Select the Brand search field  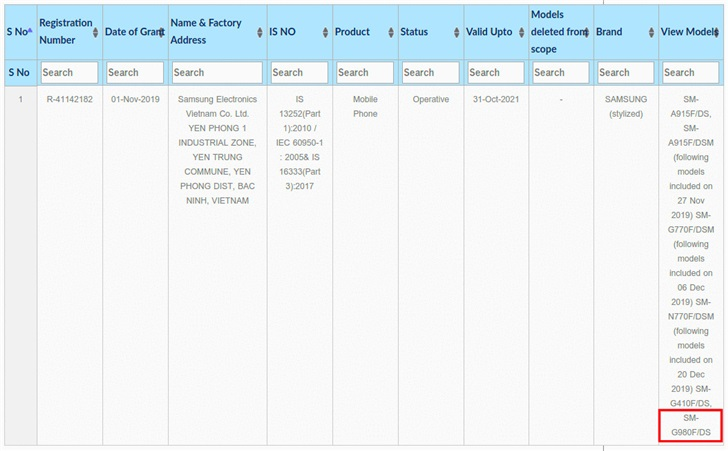(x=625, y=72)
